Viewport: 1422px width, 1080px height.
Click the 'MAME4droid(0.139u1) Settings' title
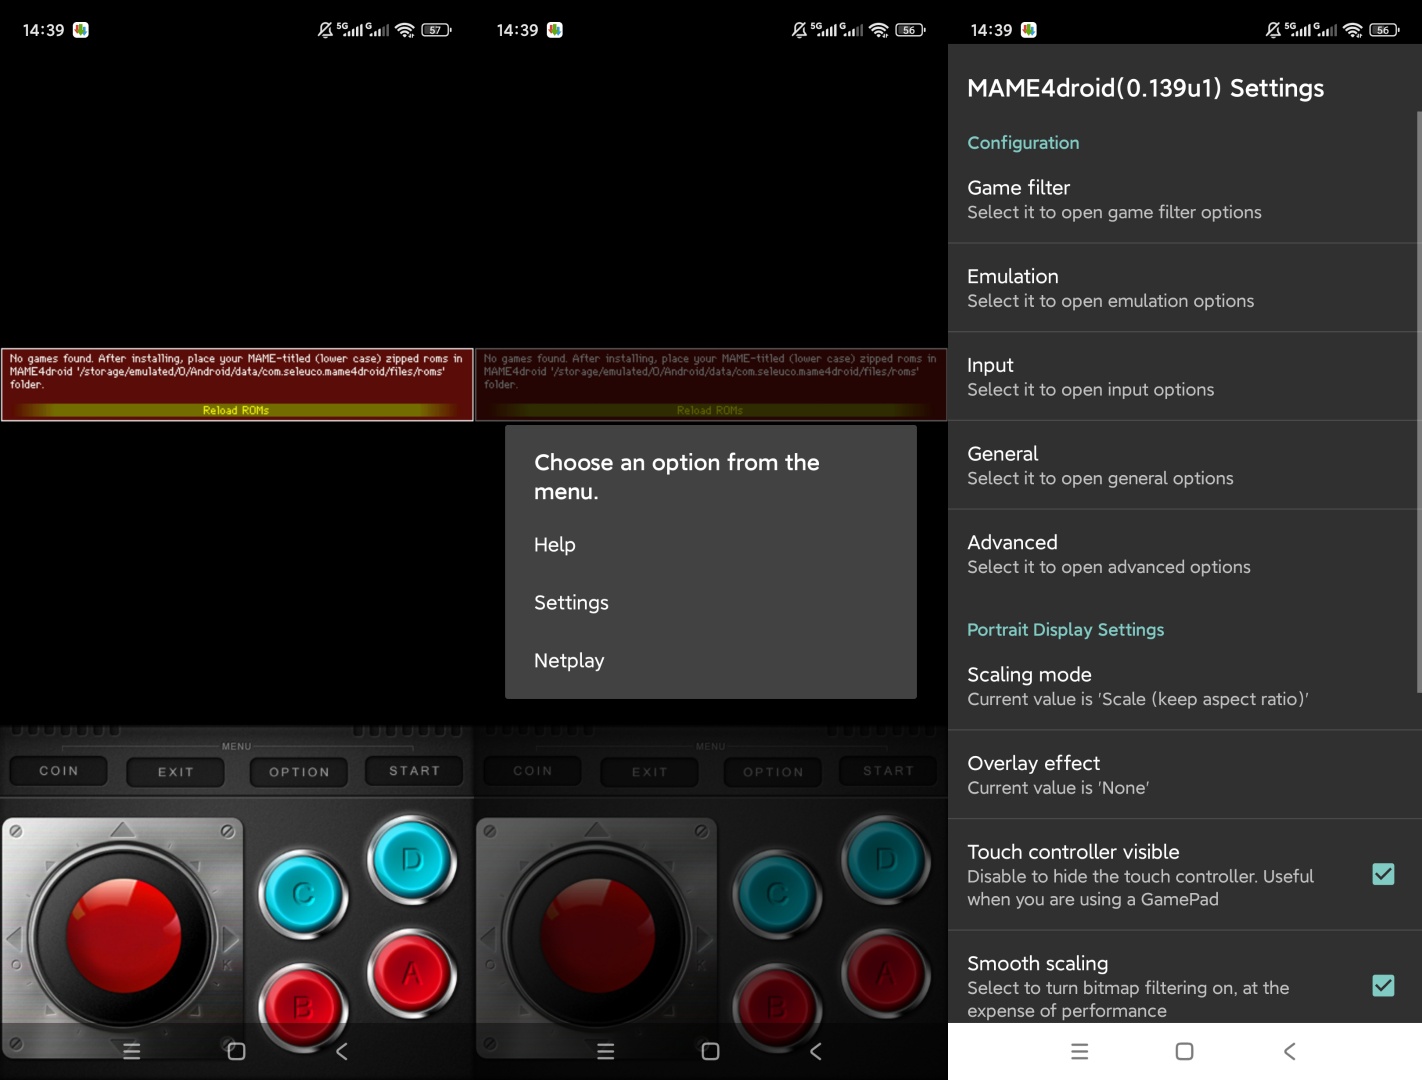click(1146, 88)
